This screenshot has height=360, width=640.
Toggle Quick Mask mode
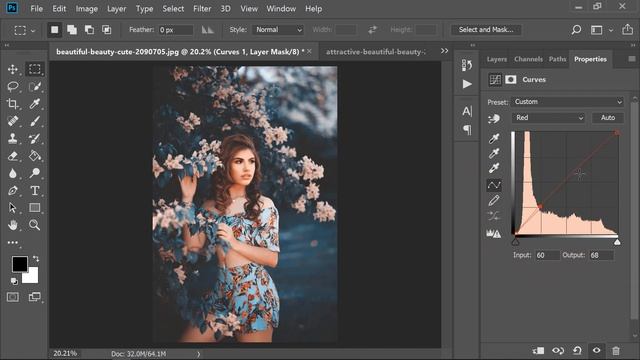coord(13,297)
